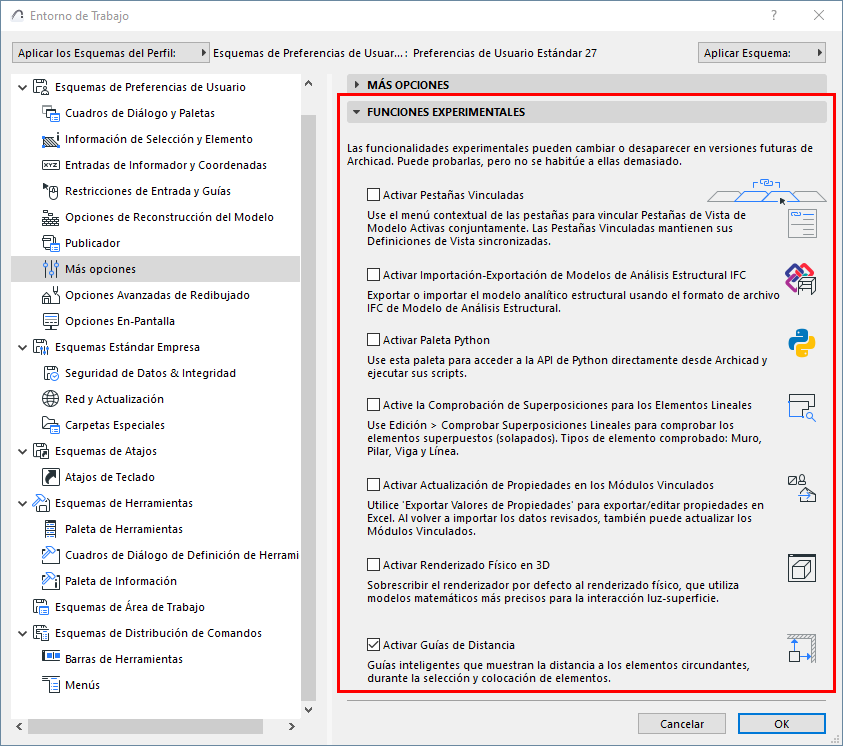The height and width of the screenshot is (746, 843).
Task: Click the Red y Actualización globe icon
Action: (51, 399)
